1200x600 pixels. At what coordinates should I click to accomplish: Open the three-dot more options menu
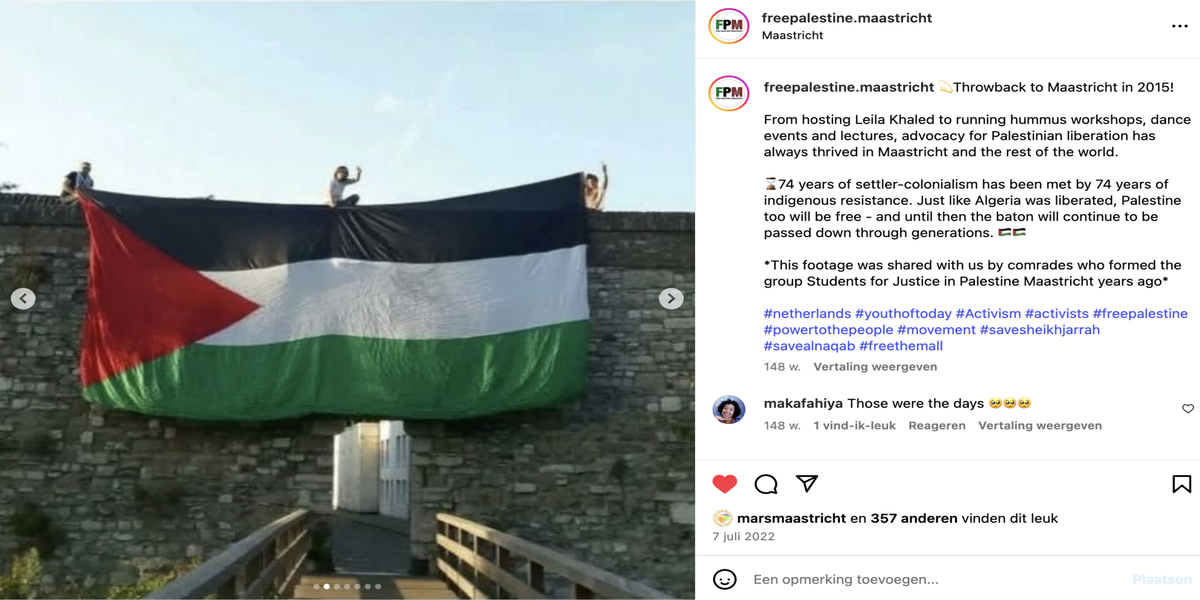1180,26
